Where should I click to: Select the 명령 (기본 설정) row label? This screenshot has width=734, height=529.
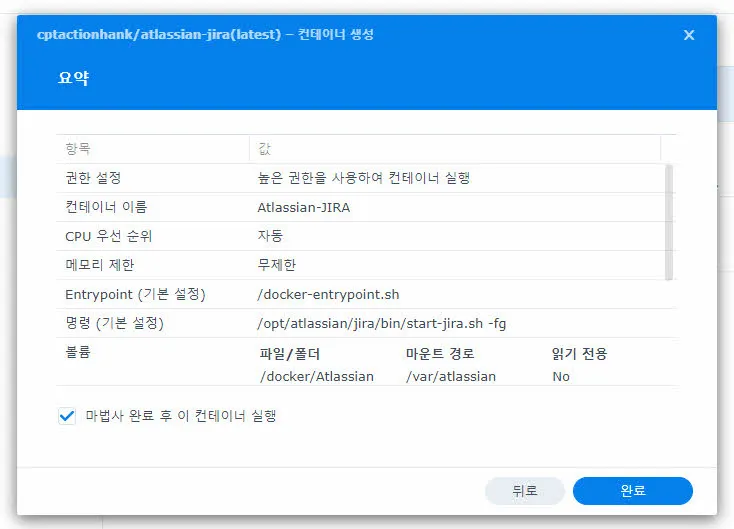pyautogui.click(x=114, y=323)
